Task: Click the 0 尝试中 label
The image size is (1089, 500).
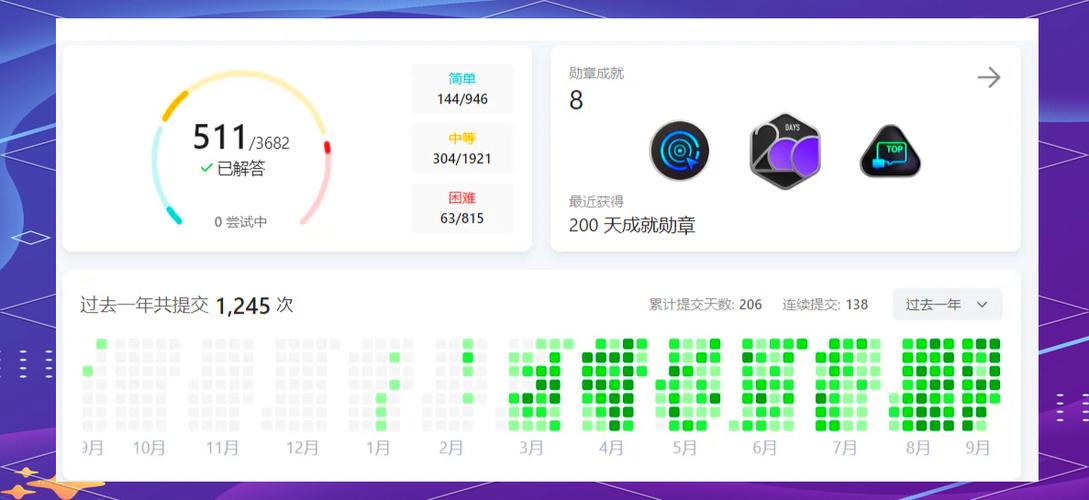Action: pos(240,222)
